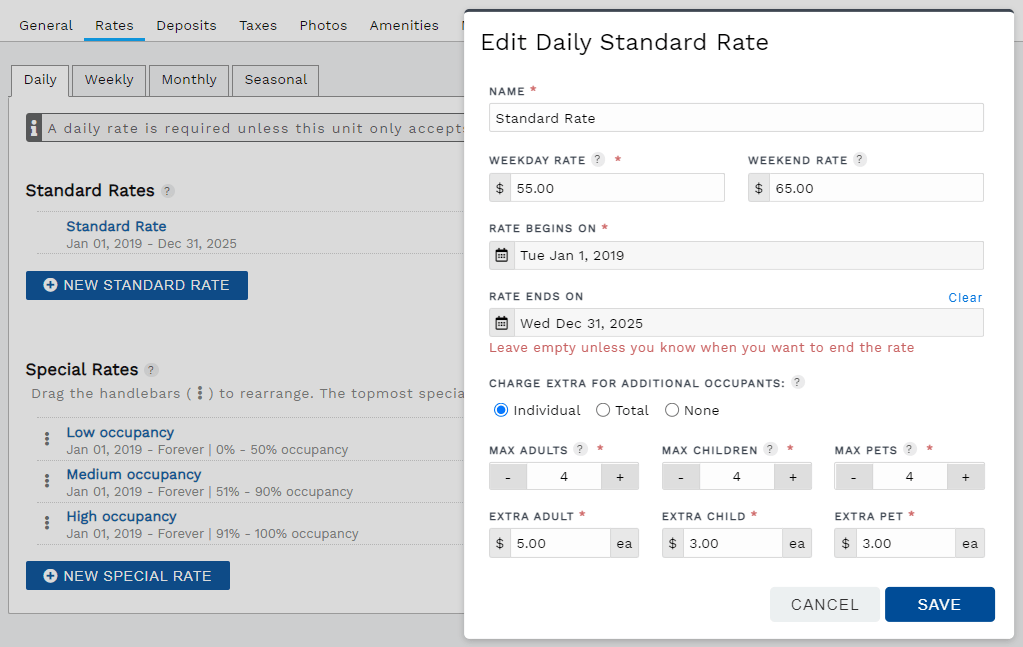Switch to the Weekly rates tab

(108, 79)
